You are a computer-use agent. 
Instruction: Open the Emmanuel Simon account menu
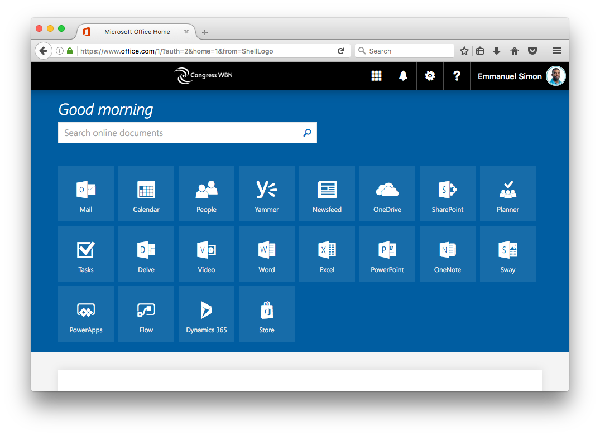[x=520, y=76]
